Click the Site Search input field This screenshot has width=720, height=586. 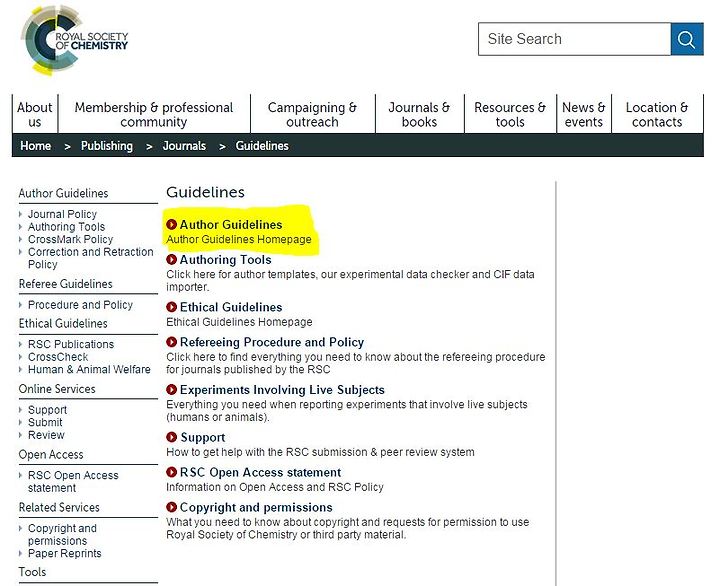click(x=574, y=39)
